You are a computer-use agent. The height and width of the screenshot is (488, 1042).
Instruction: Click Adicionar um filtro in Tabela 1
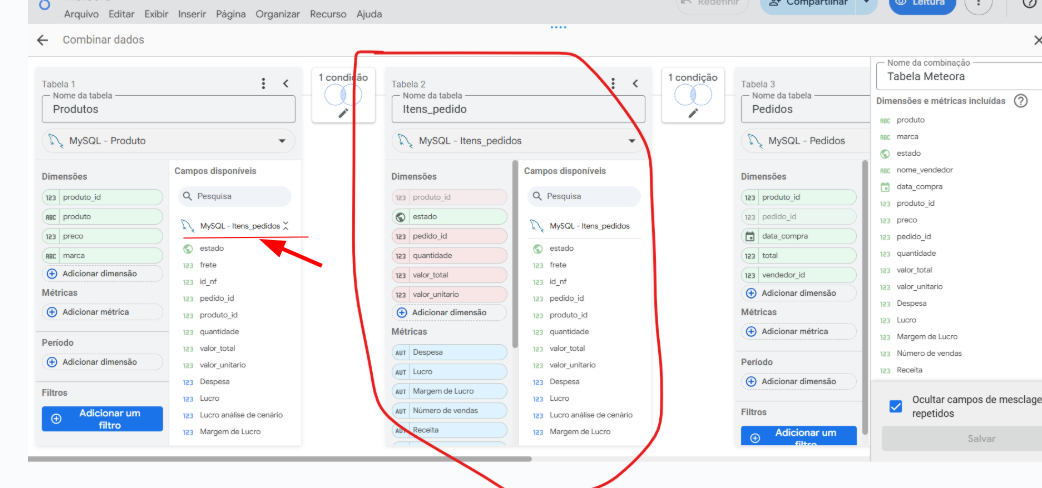102,419
